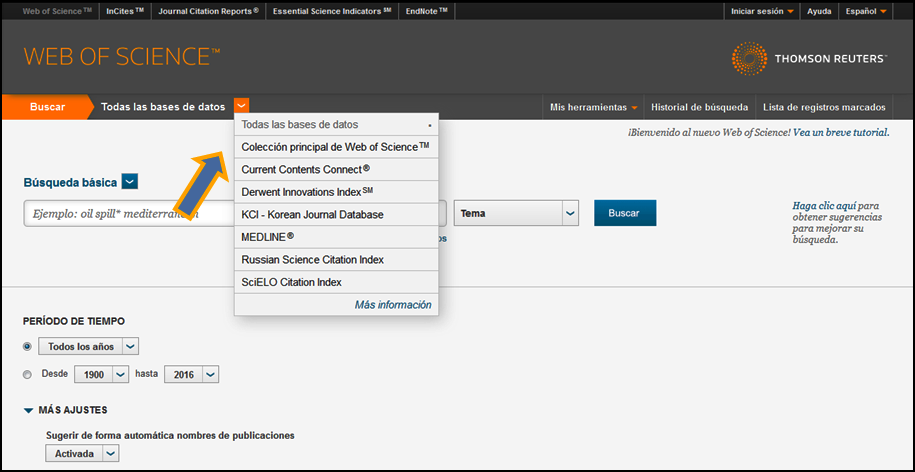Choose MEDLINE database
This screenshot has width=915, height=472.
pos(336,237)
